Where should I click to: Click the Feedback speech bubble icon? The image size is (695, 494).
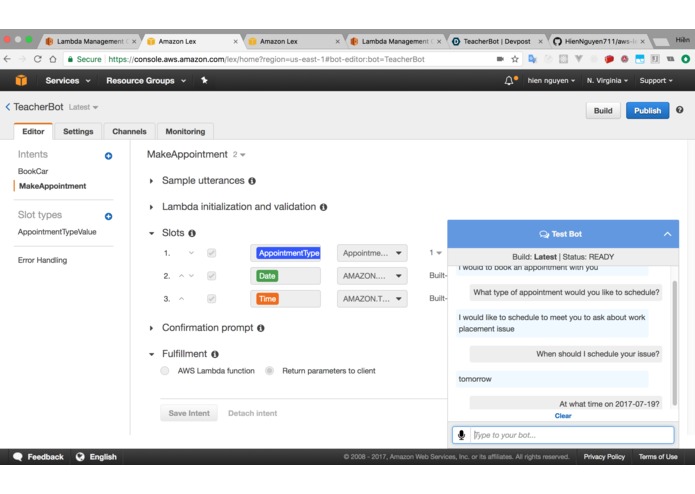[18, 456]
